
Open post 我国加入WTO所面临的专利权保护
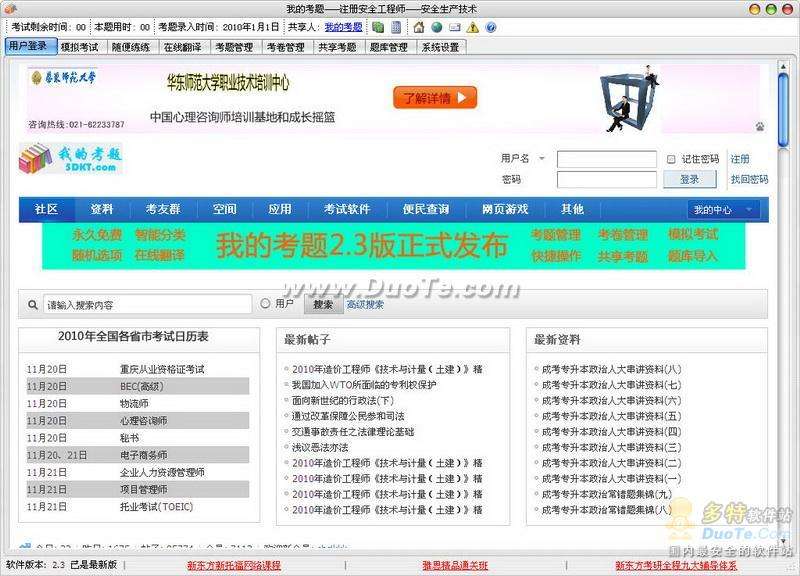pyautogui.click(x=364, y=385)
